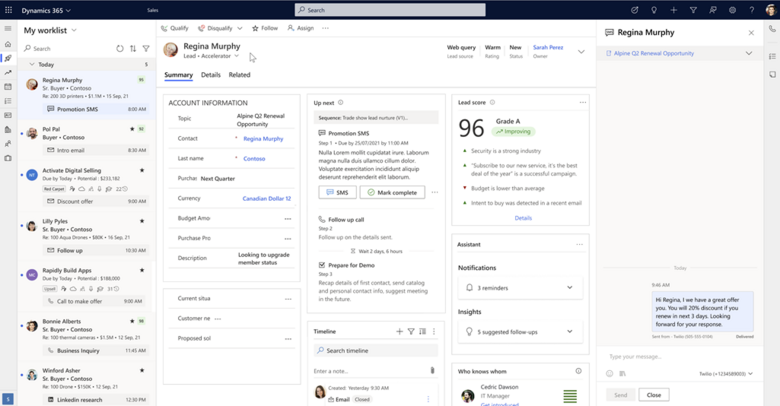Open advanced filter funnel in top bar
780x406 pixels.
[693, 10]
